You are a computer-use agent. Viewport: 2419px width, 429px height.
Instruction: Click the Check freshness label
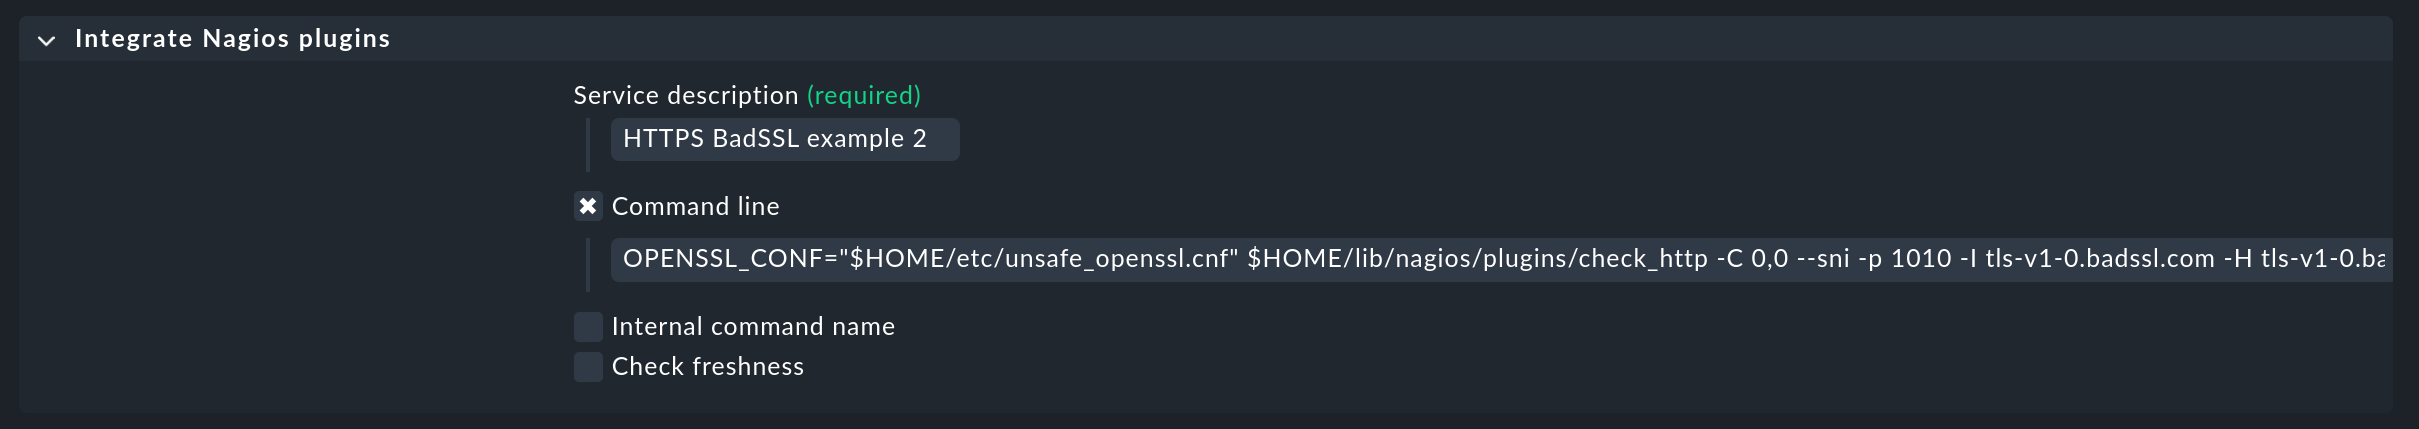pyautogui.click(x=707, y=366)
